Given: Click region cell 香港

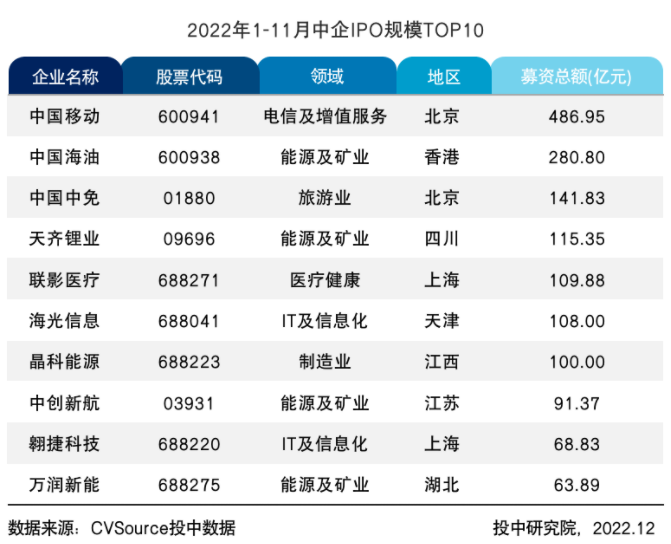Looking at the screenshot, I should (442, 157).
